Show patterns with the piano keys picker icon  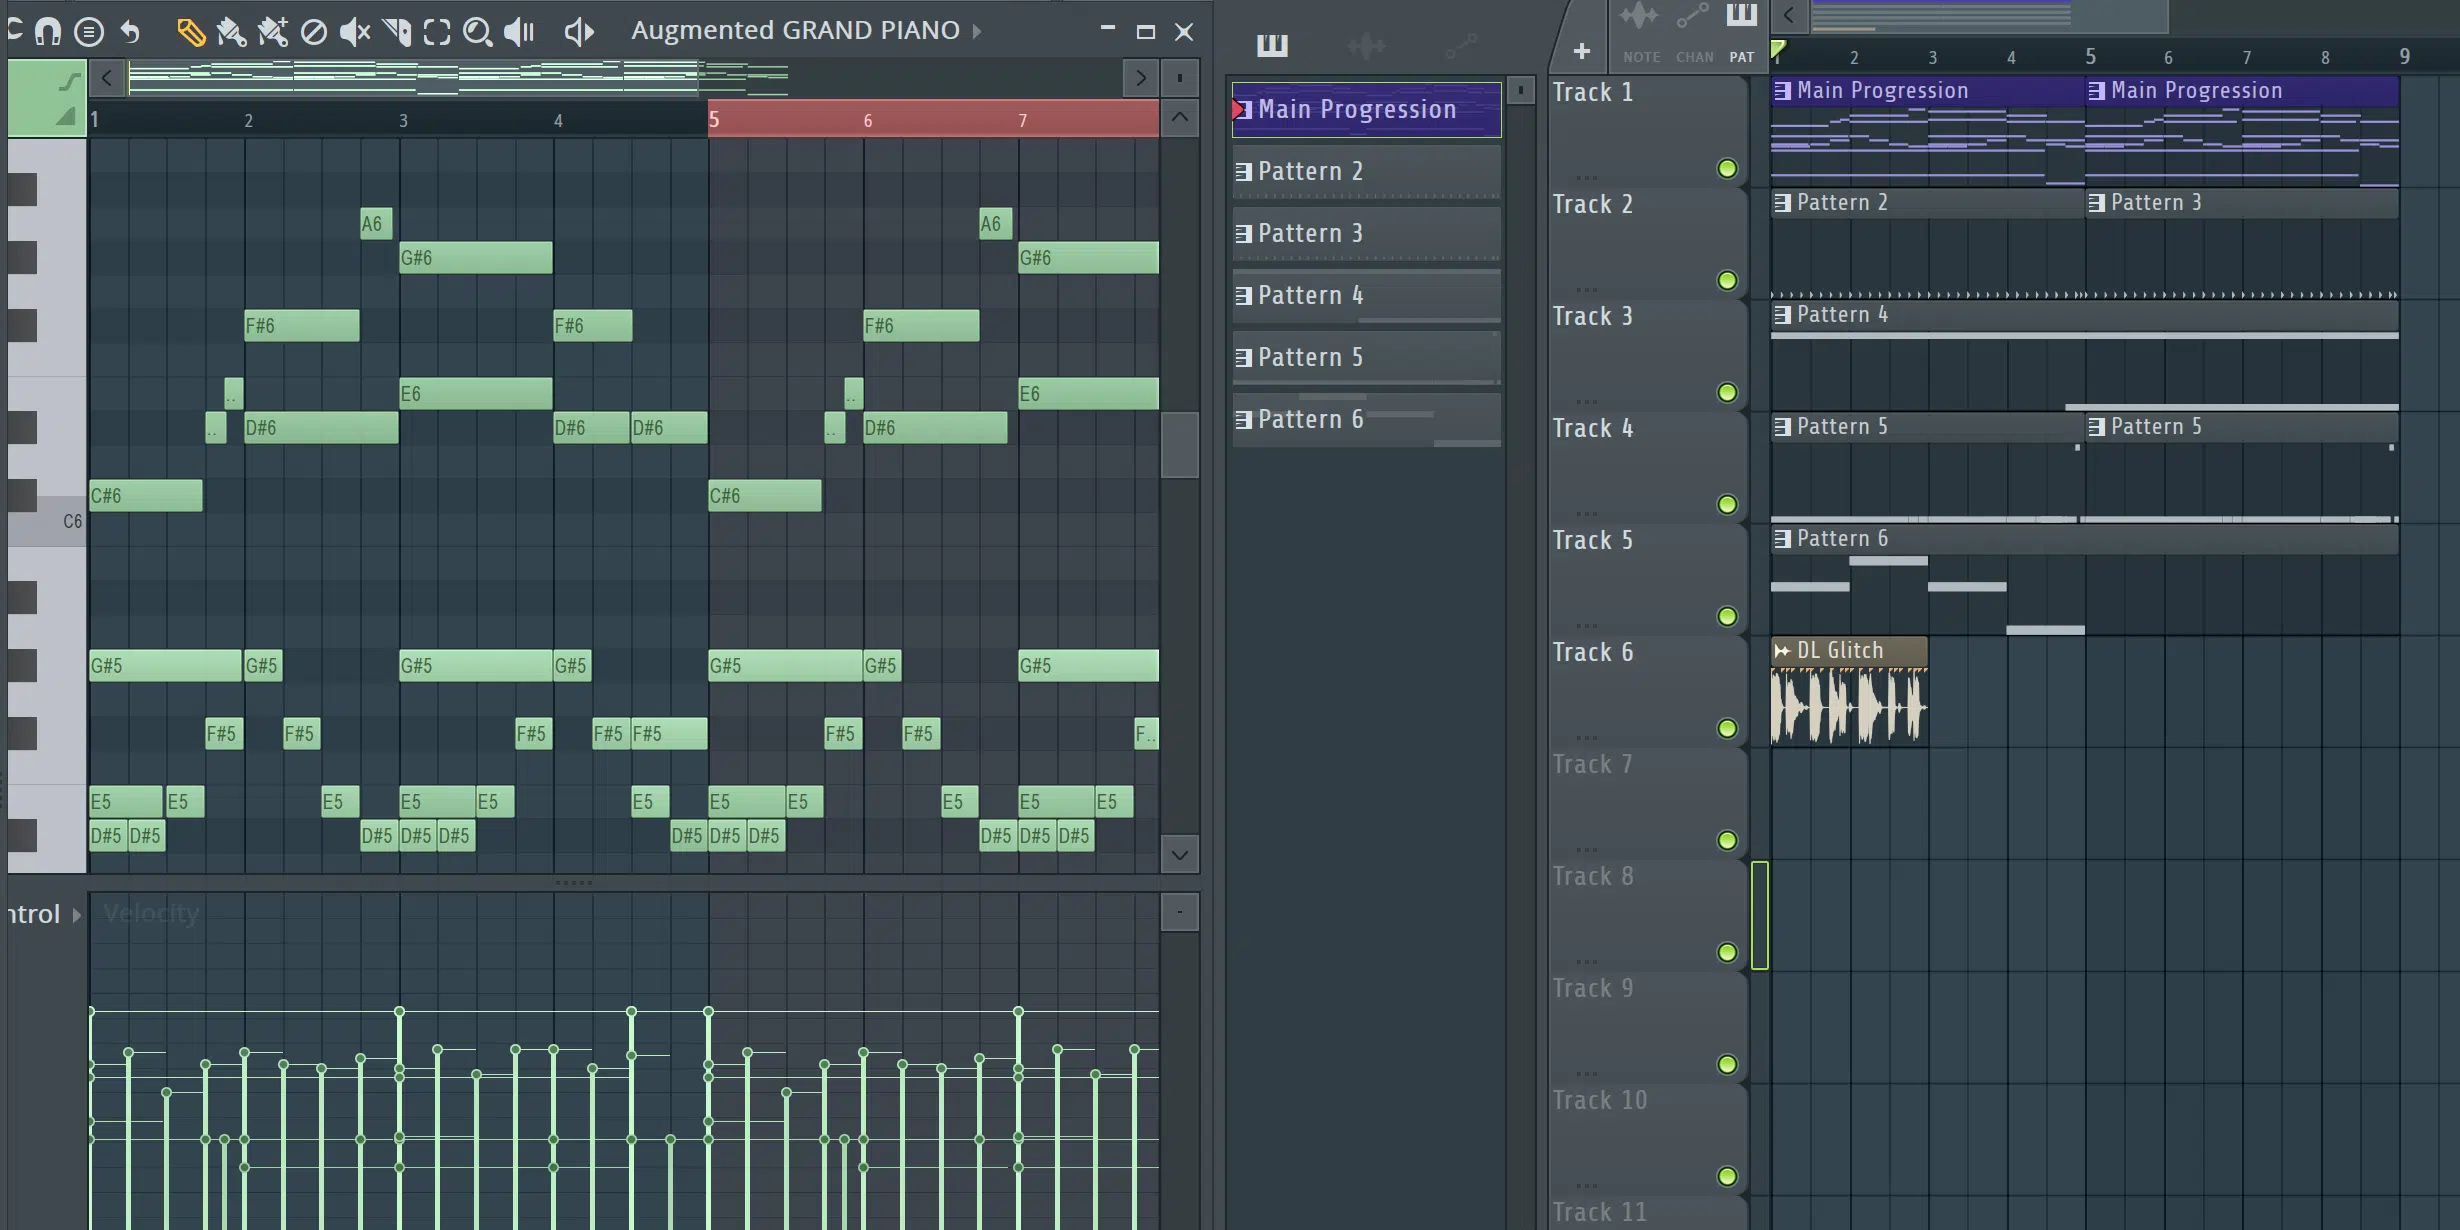1272,44
